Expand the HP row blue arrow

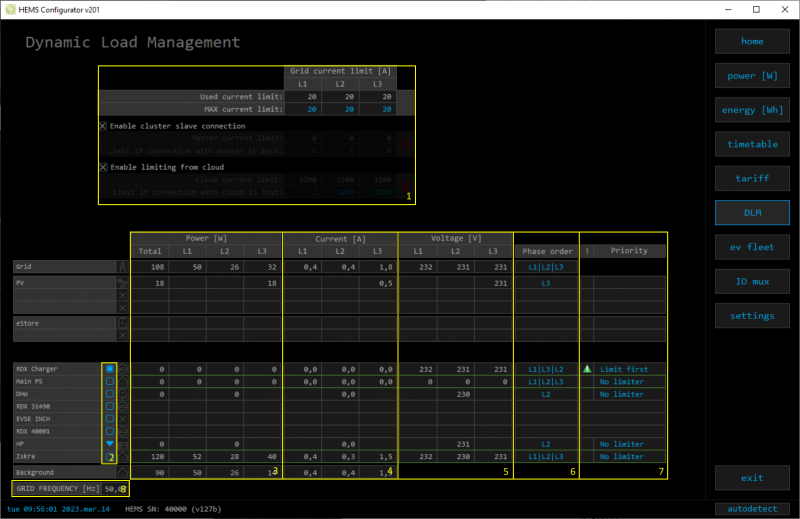tap(109, 443)
